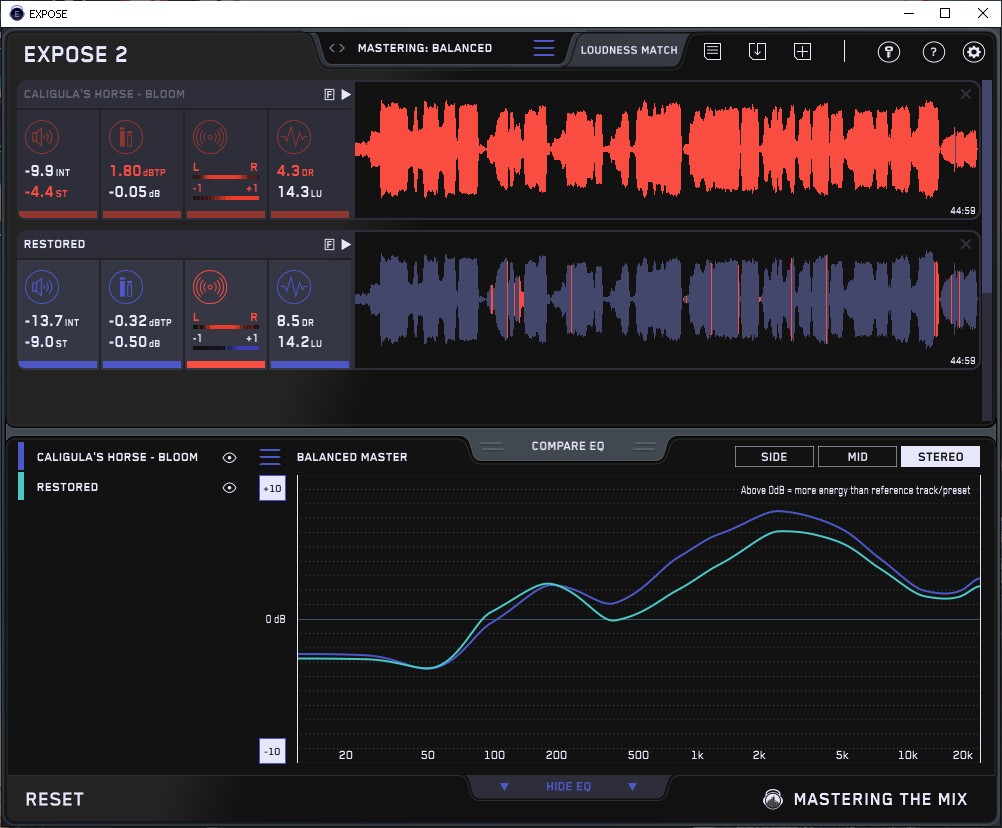Screen dimensions: 1002x828
Task: Click the Mastering The Mix logo
Action: tap(773, 799)
